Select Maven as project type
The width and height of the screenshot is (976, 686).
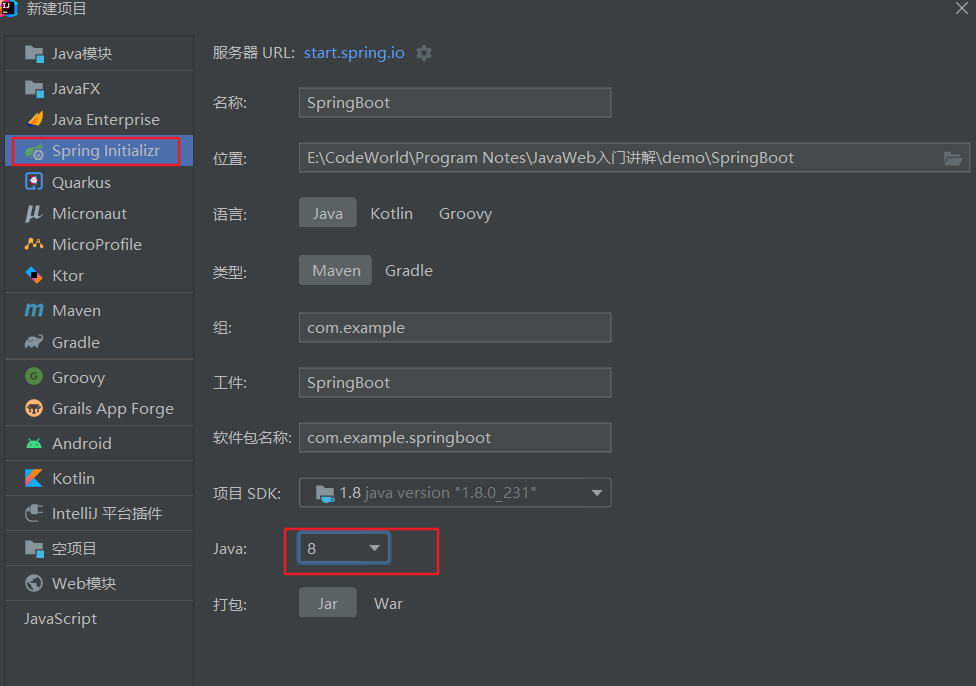coord(336,270)
